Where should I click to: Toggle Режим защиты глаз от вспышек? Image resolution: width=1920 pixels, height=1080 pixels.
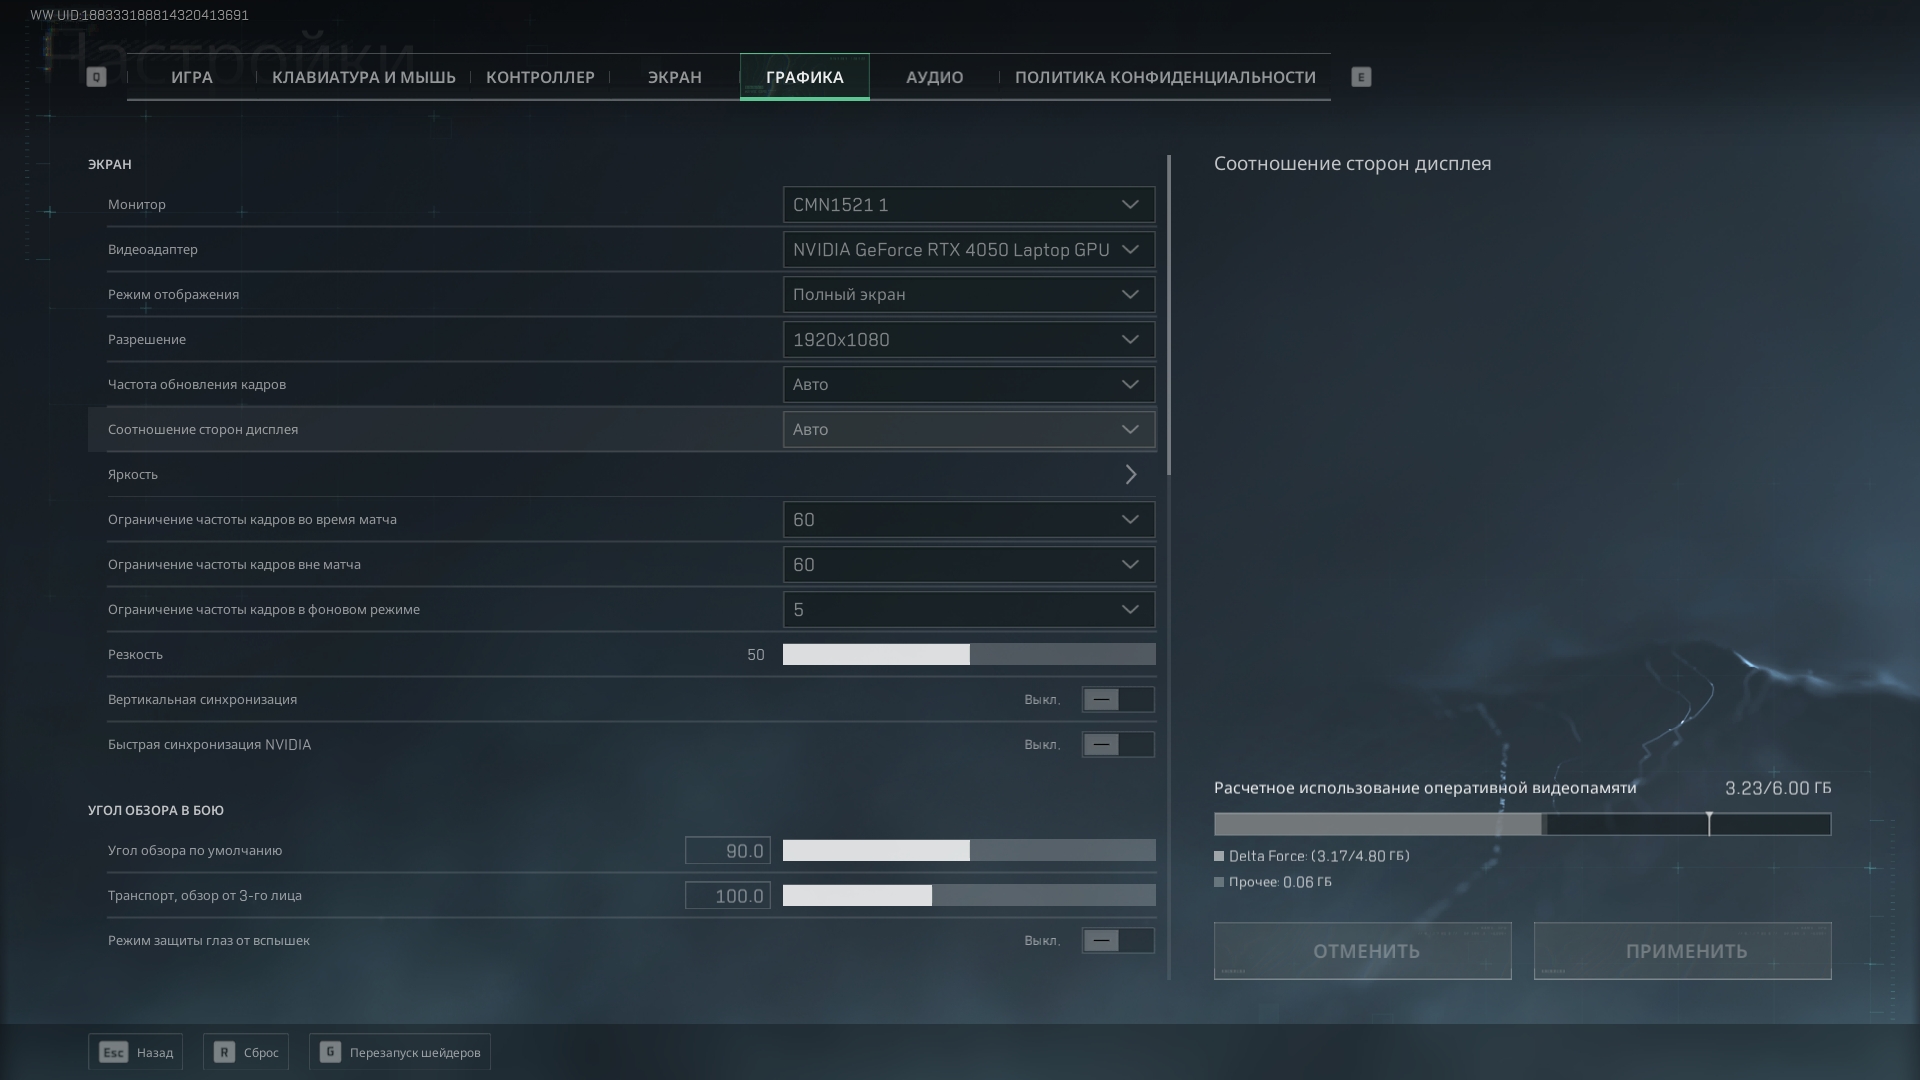1117,940
